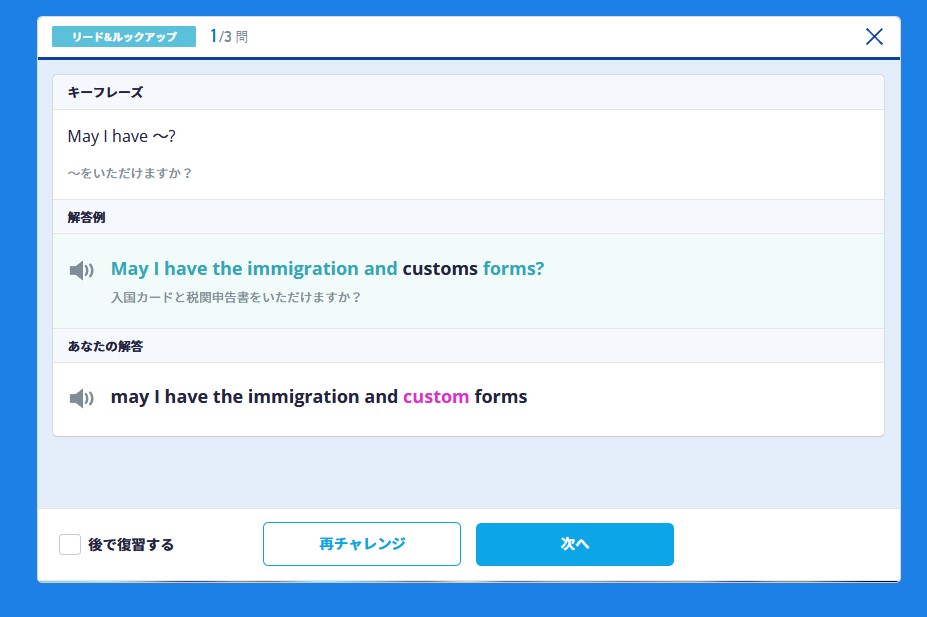Play the model answer audio speaker icon
This screenshot has height=617, width=927.
tap(82, 270)
